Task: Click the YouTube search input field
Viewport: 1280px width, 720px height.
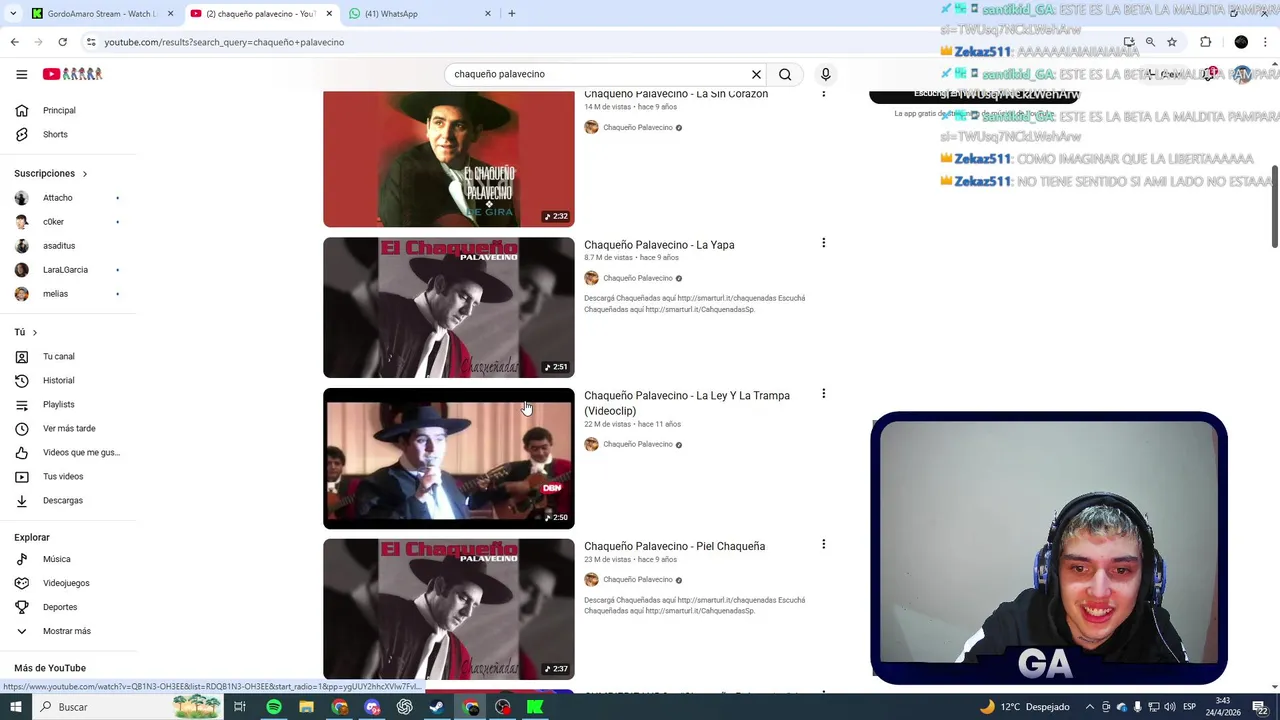Action: click(598, 74)
